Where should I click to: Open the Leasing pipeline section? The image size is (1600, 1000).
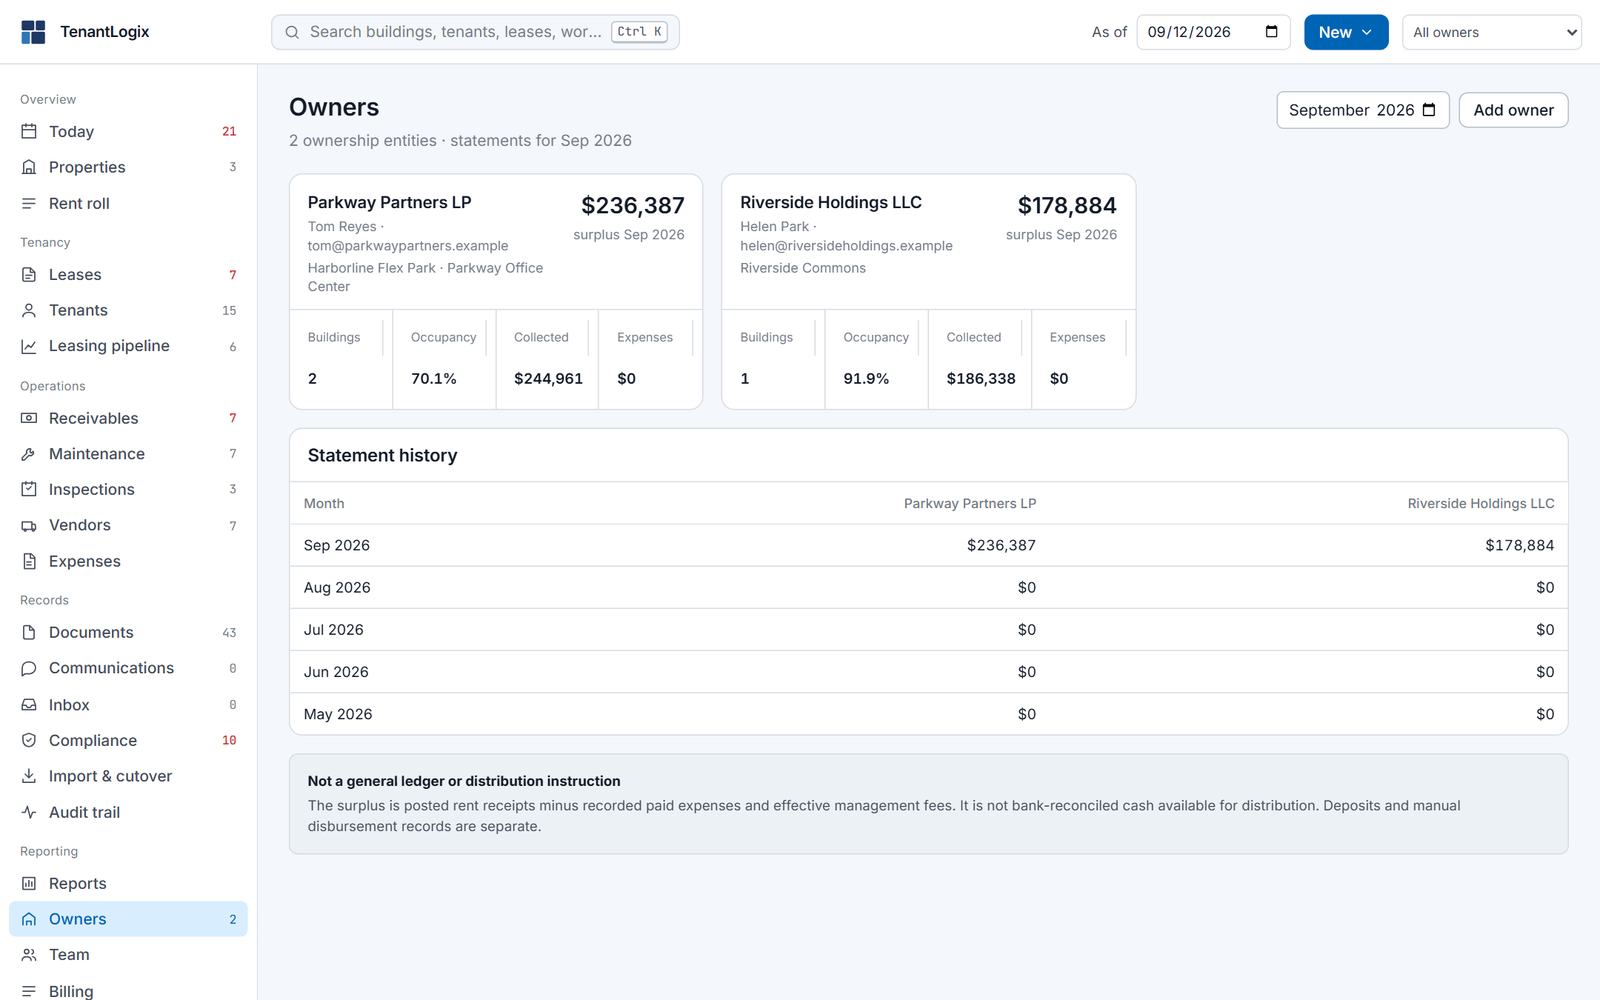pos(128,346)
